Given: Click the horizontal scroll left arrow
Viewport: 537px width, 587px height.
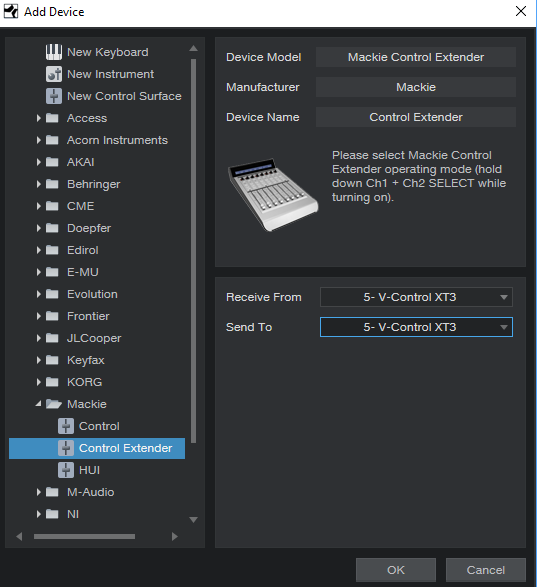Looking at the screenshot, I should (x=19, y=536).
